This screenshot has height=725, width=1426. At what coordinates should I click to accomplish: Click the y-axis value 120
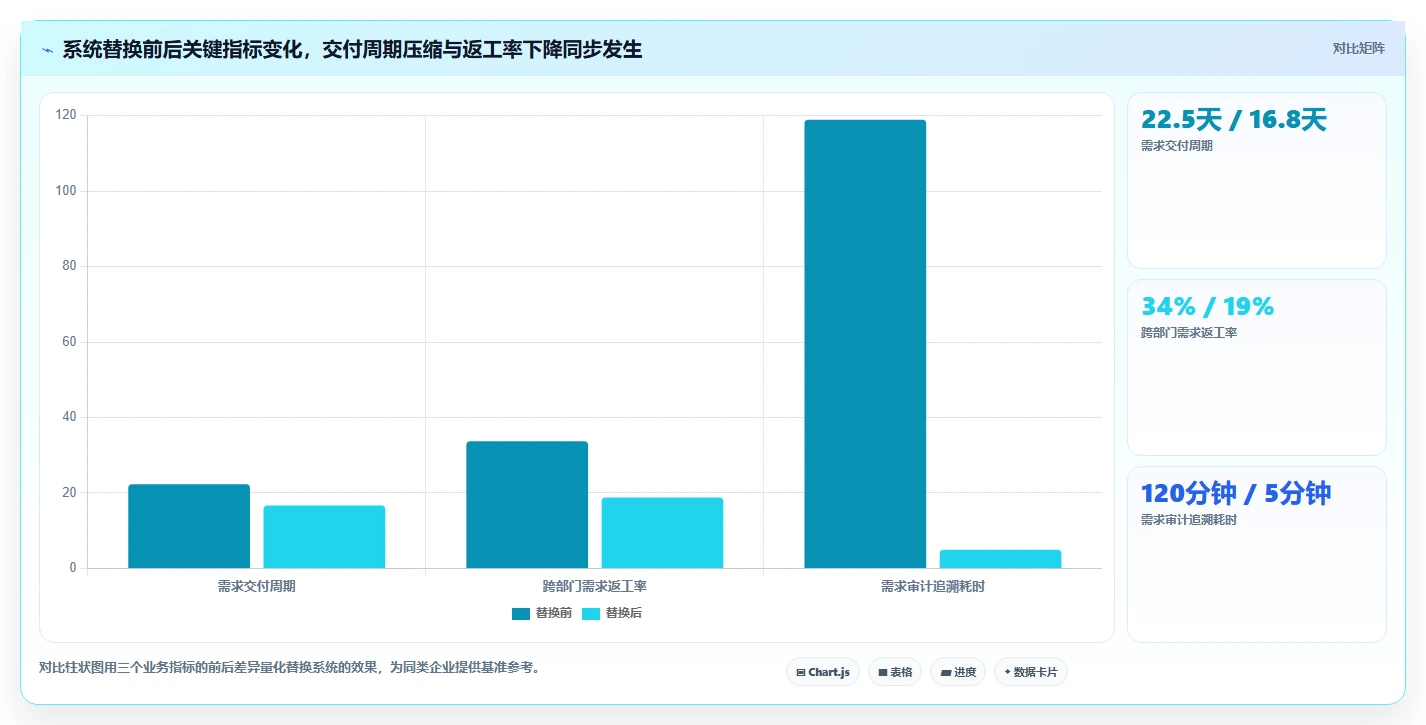point(66,115)
